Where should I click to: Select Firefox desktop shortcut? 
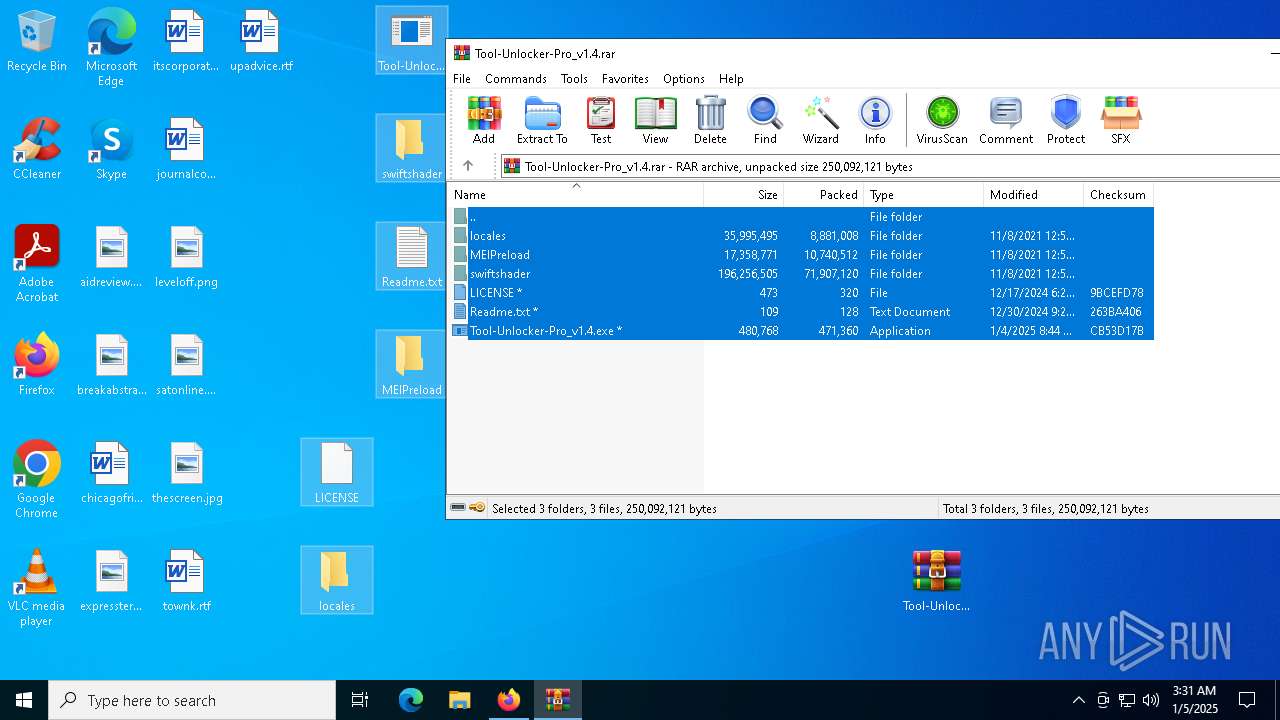(37, 364)
